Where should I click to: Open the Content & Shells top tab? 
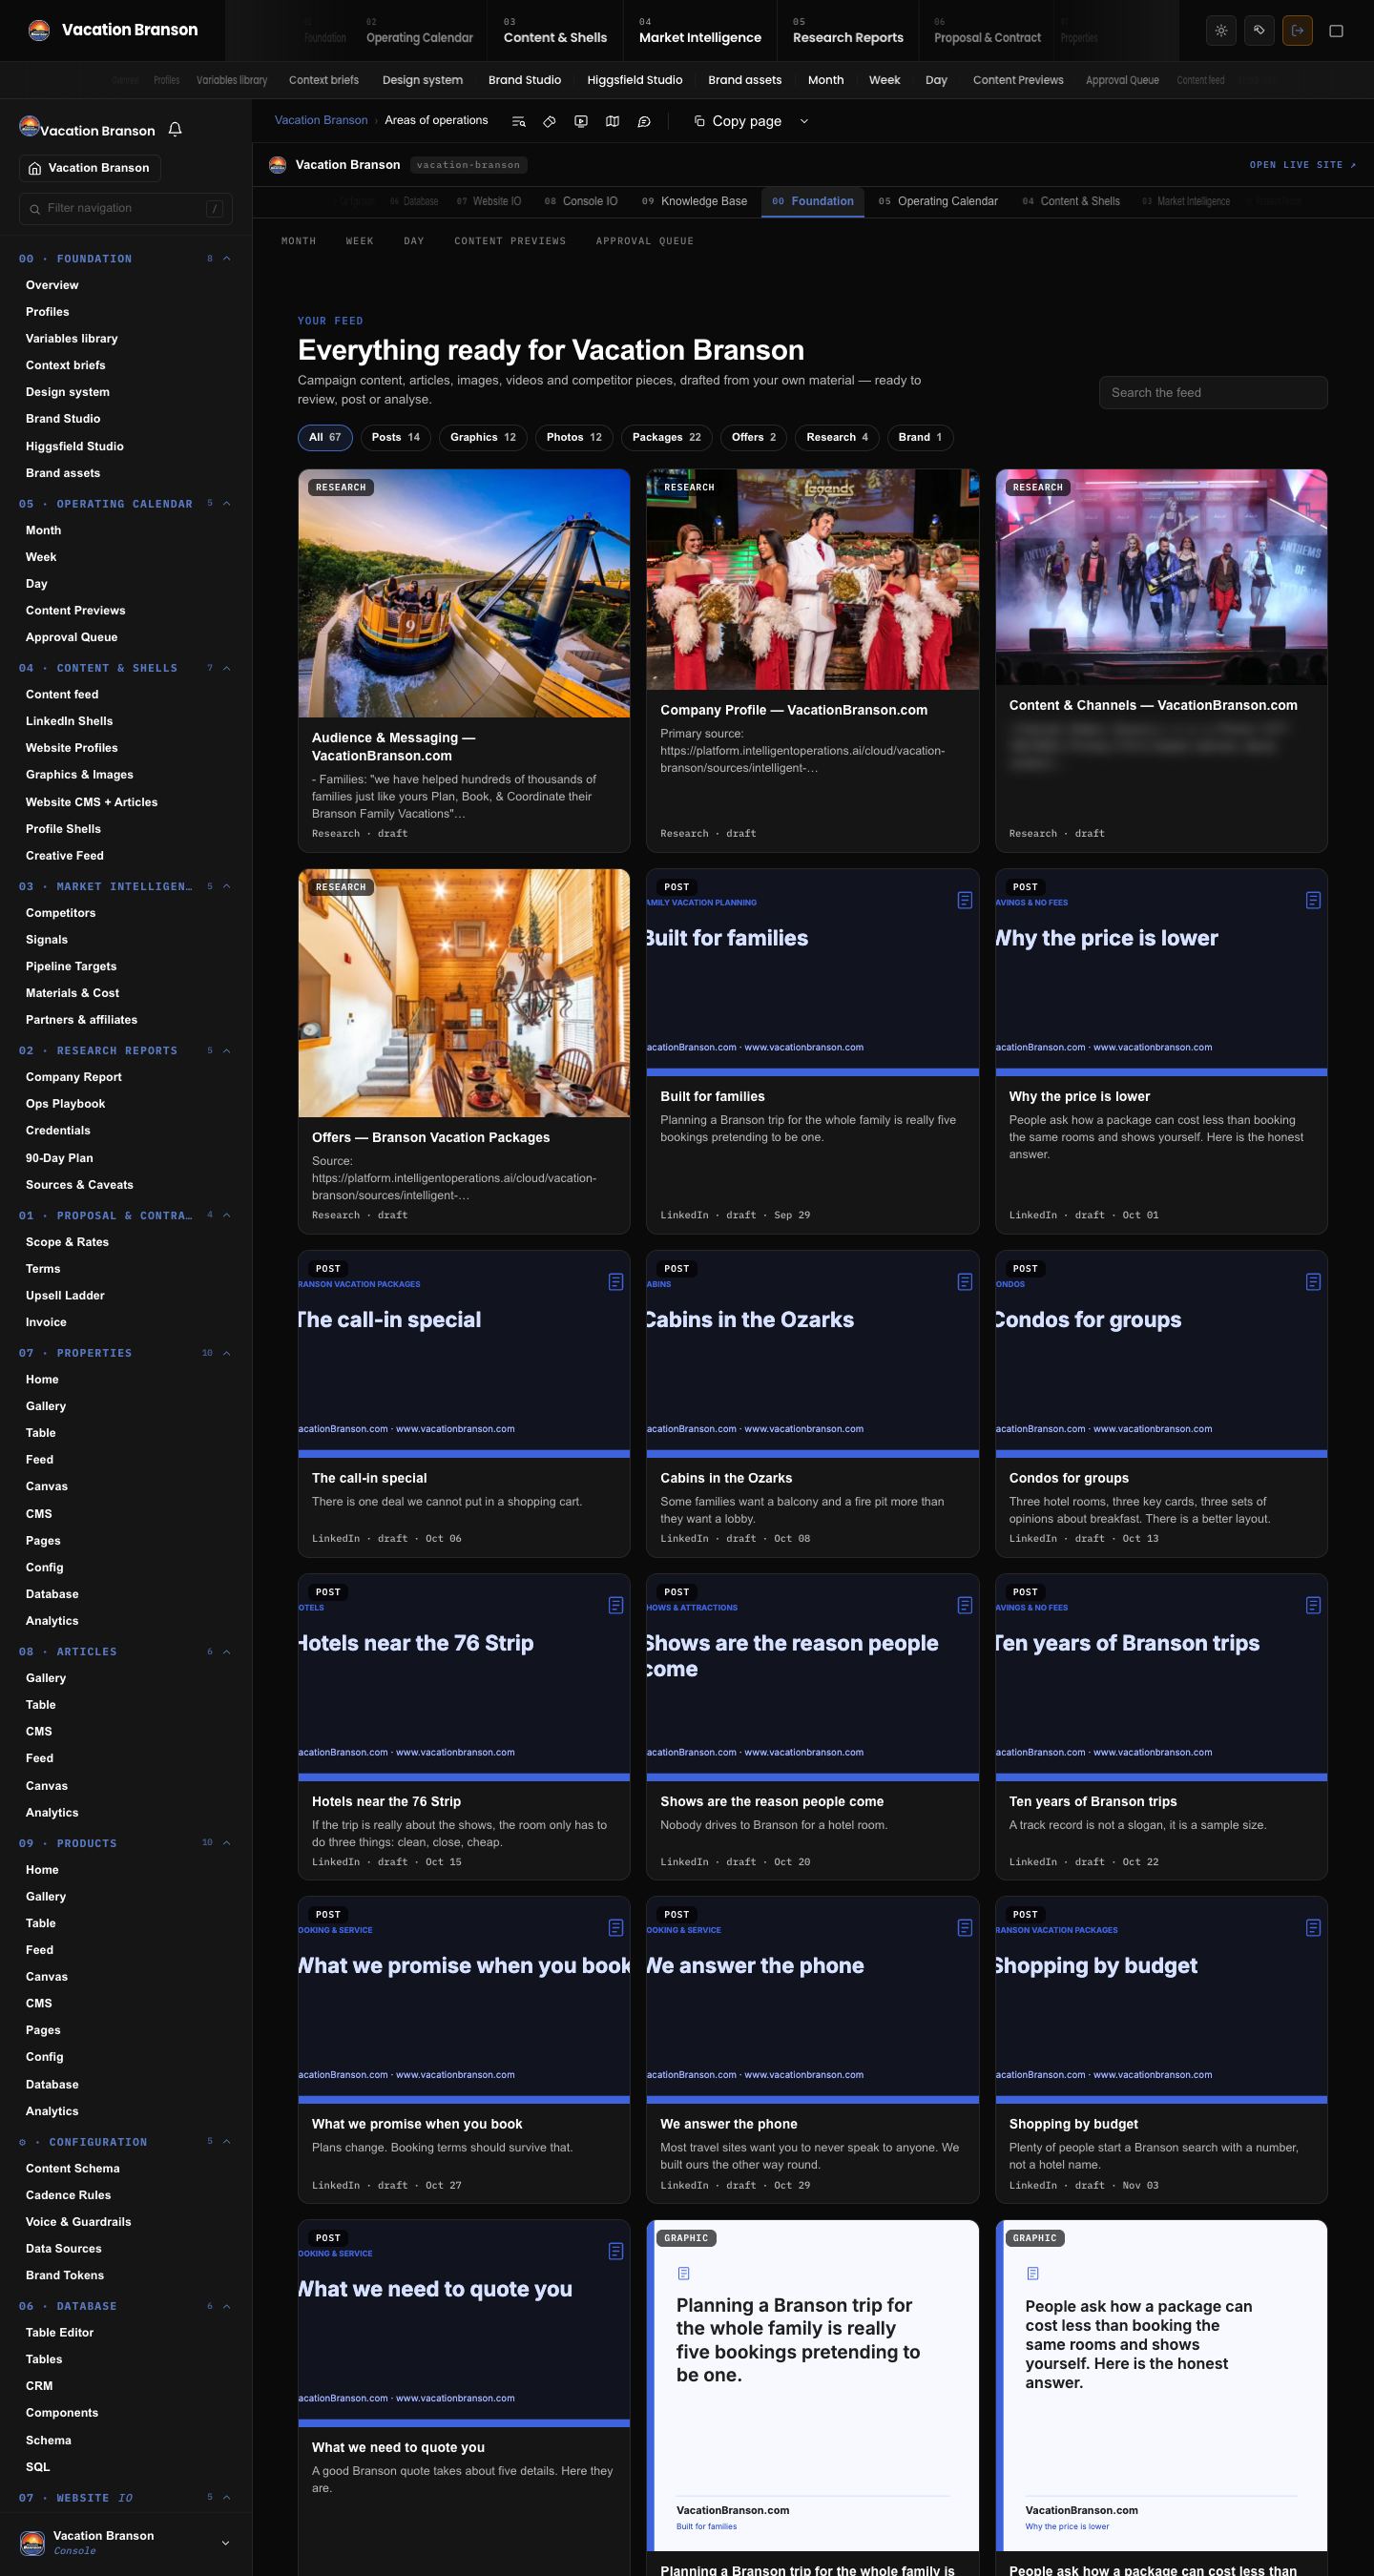coord(555,31)
